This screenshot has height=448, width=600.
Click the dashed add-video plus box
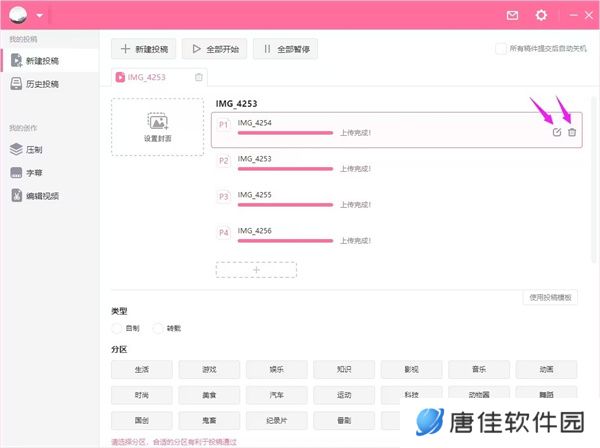[x=256, y=270]
